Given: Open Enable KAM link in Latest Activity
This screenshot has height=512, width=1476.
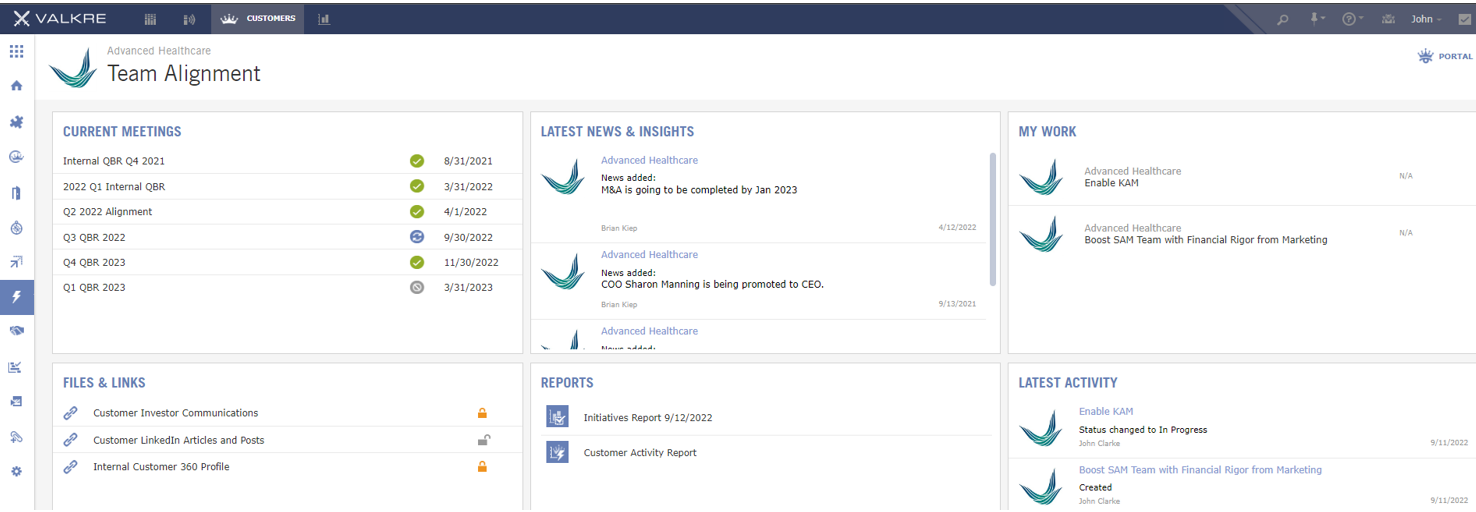Looking at the screenshot, I should pos(1106,411).
